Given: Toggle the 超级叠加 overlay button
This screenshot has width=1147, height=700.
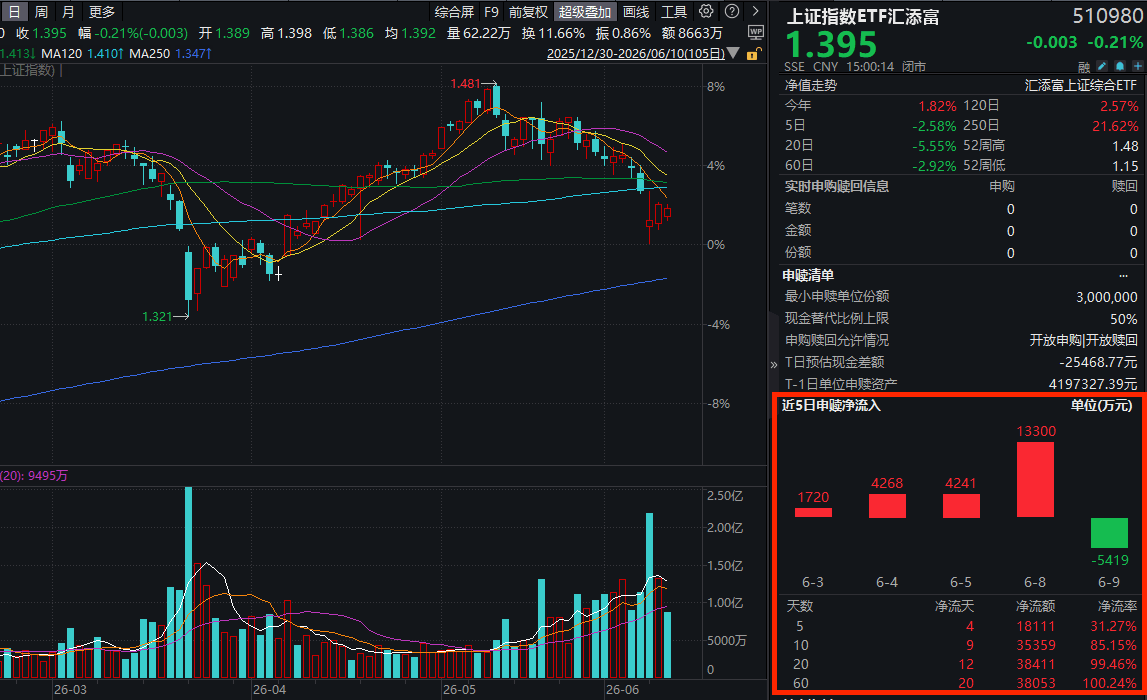Looking at the screenshot, I should point(584,12).
